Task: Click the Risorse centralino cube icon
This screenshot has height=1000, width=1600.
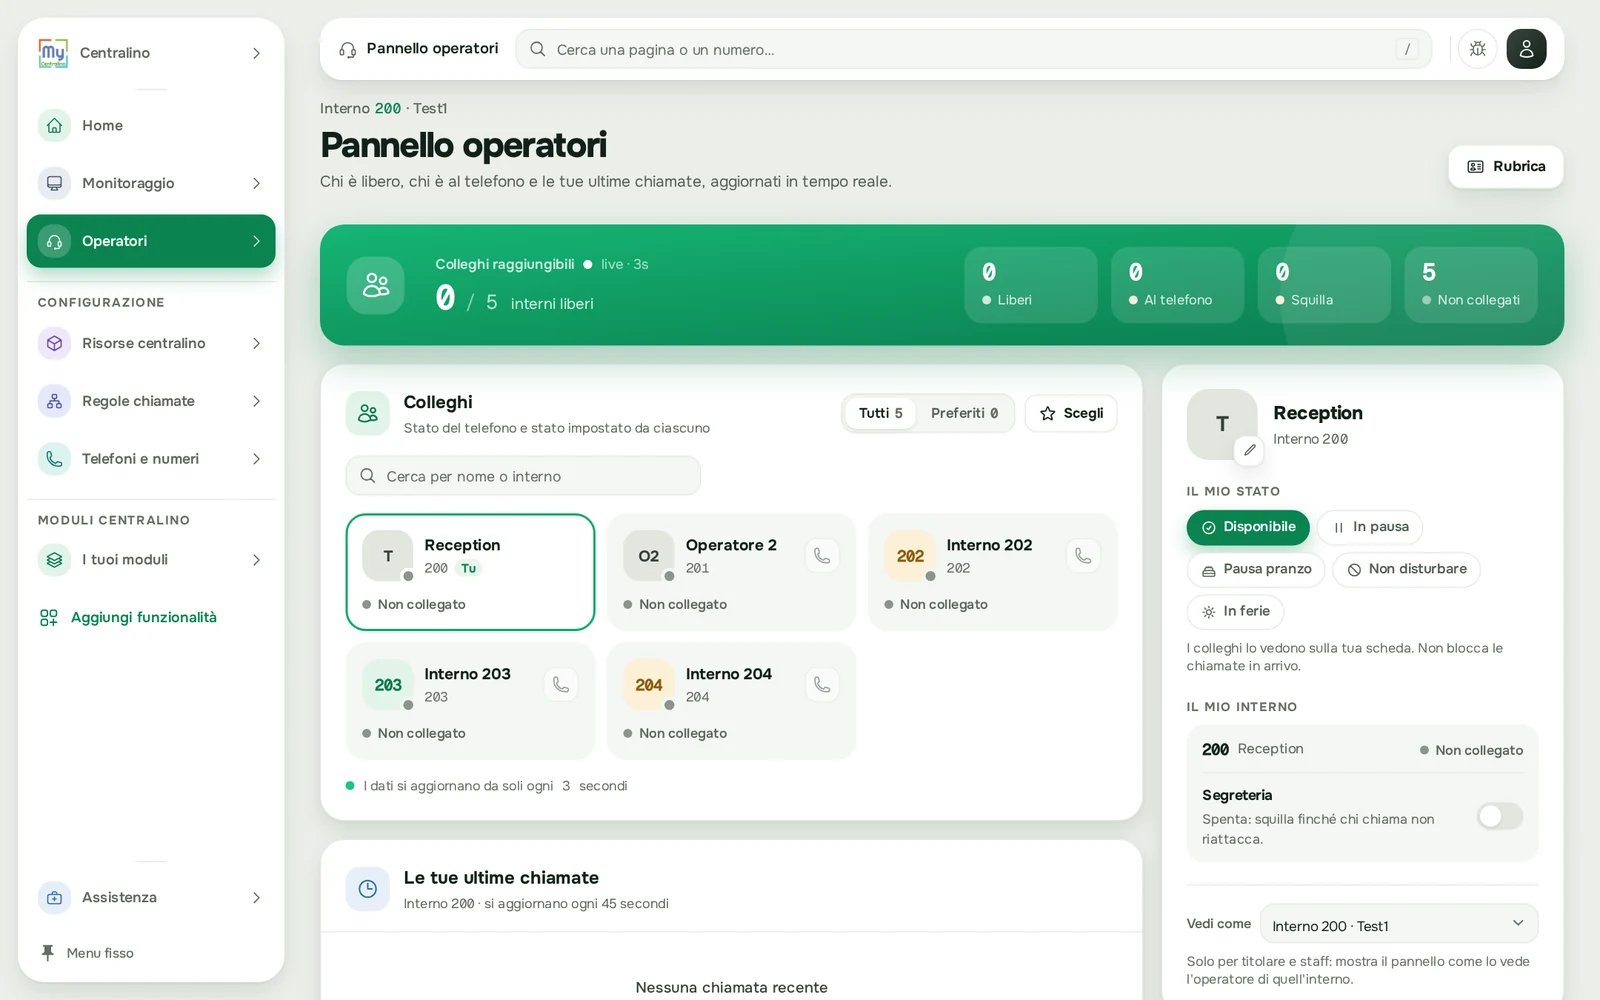Action: pos(55,343)
